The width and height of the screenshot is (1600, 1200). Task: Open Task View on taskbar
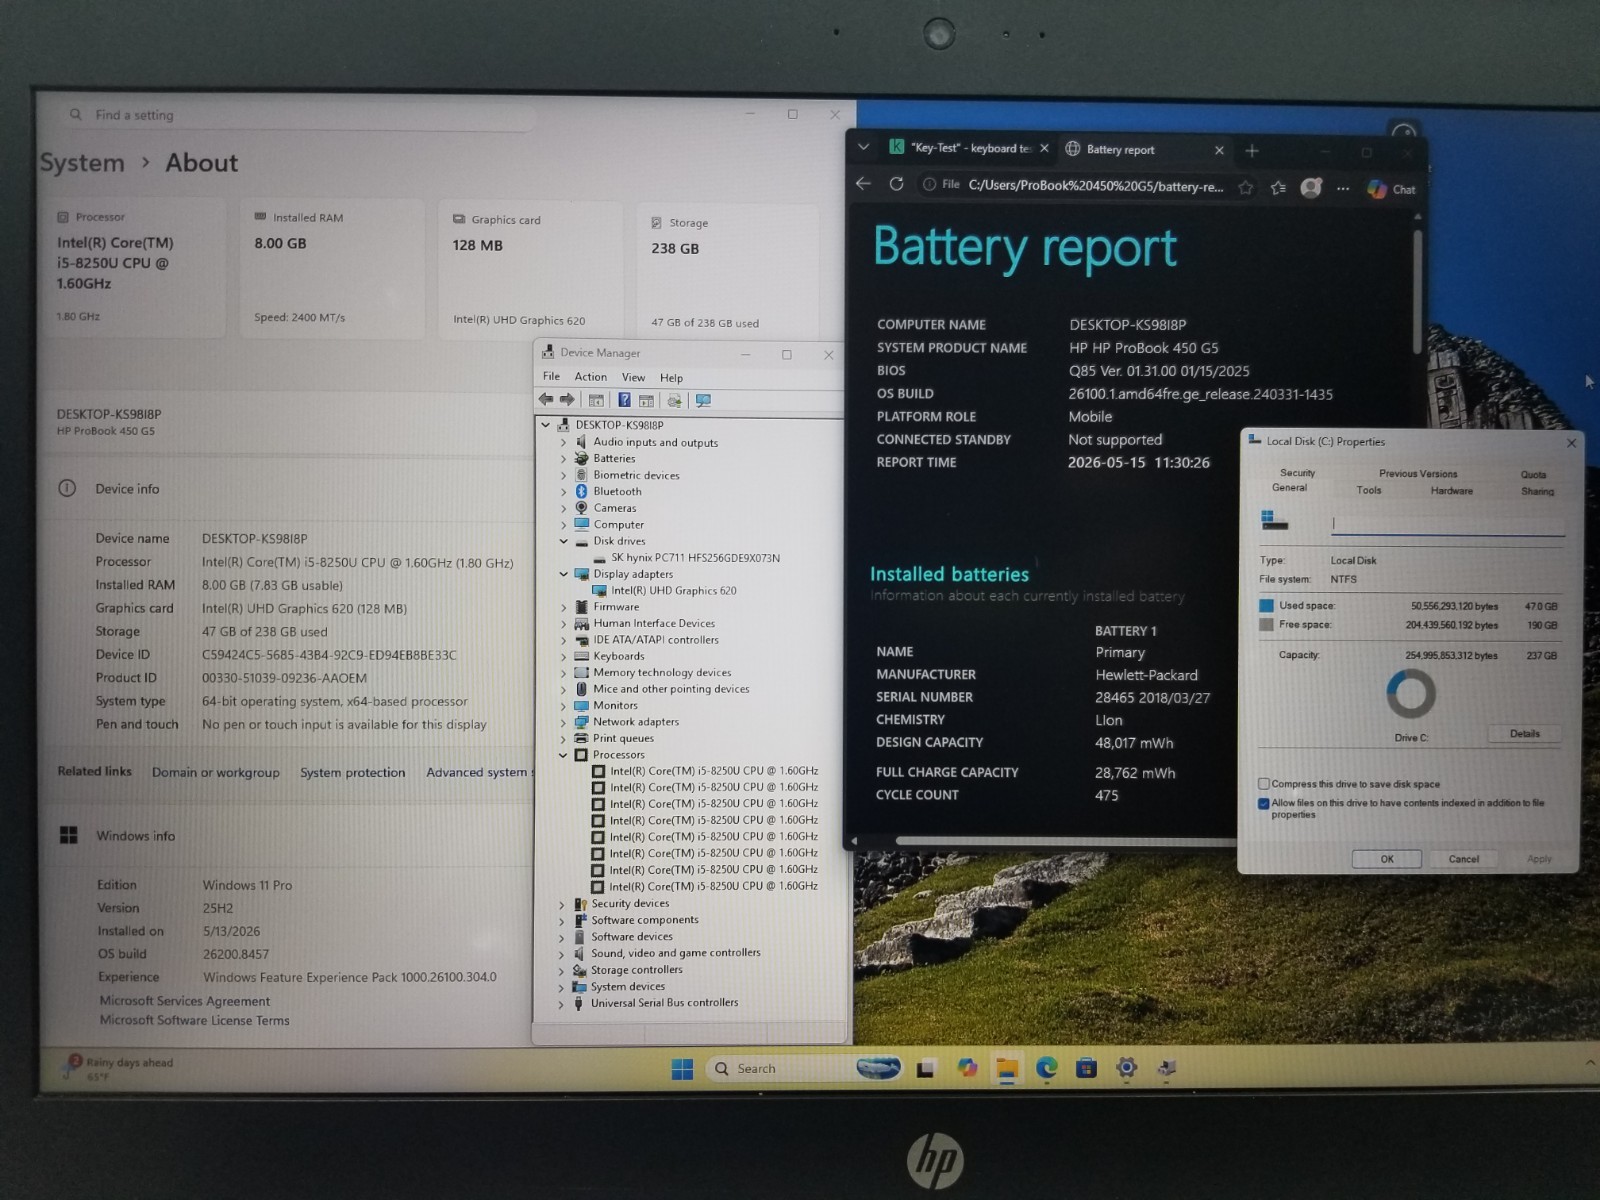(x=926, y=1069)
